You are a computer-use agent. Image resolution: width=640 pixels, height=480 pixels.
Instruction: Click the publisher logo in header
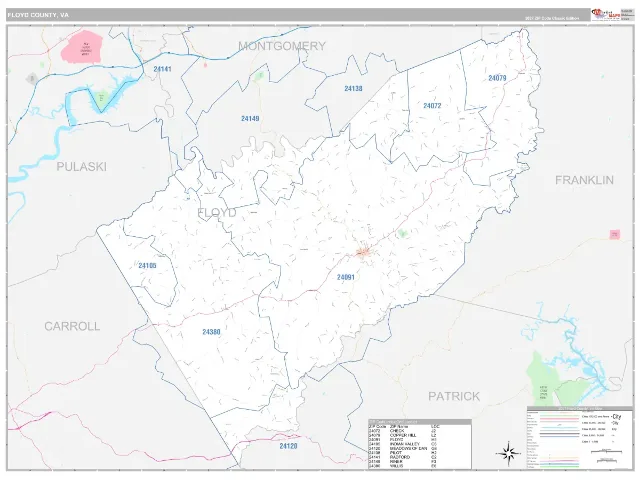pos(606,15)
